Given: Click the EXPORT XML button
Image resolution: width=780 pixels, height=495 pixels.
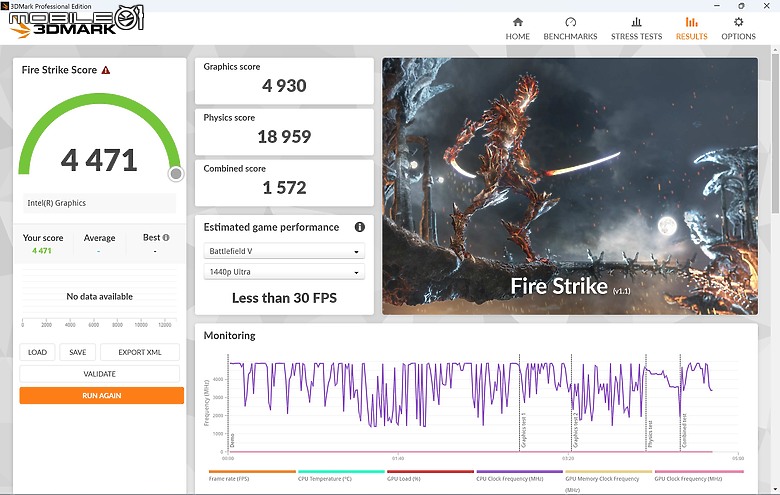Looking at the screenshot, I should (140, 352).
